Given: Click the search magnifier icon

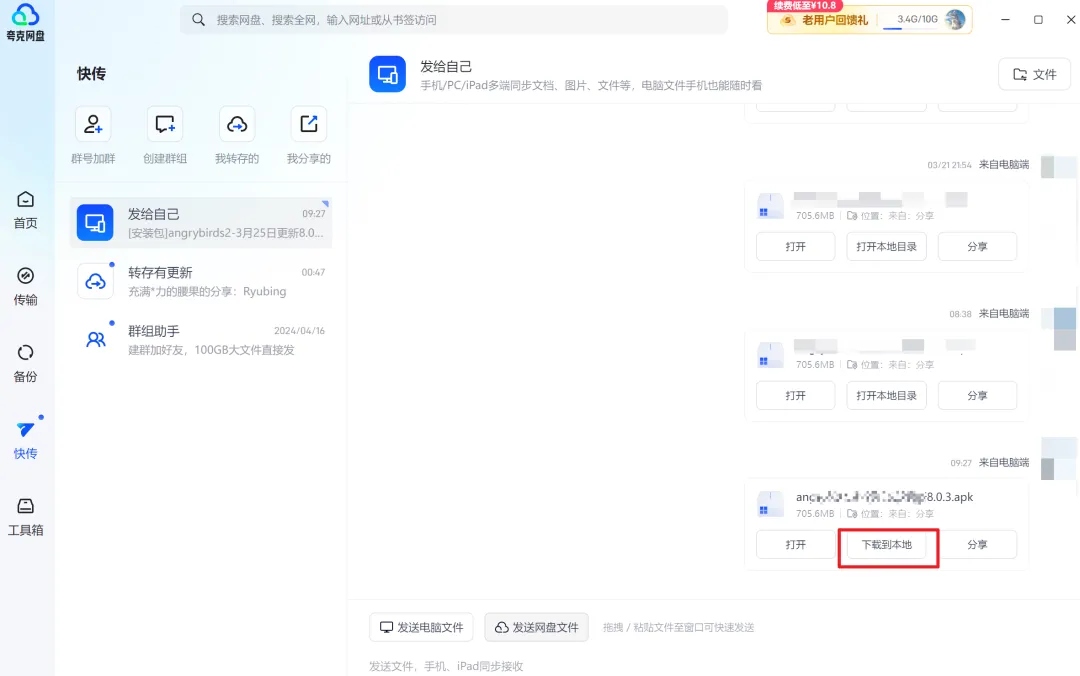Looking at the screenshot, I should (x=198, y=20).
